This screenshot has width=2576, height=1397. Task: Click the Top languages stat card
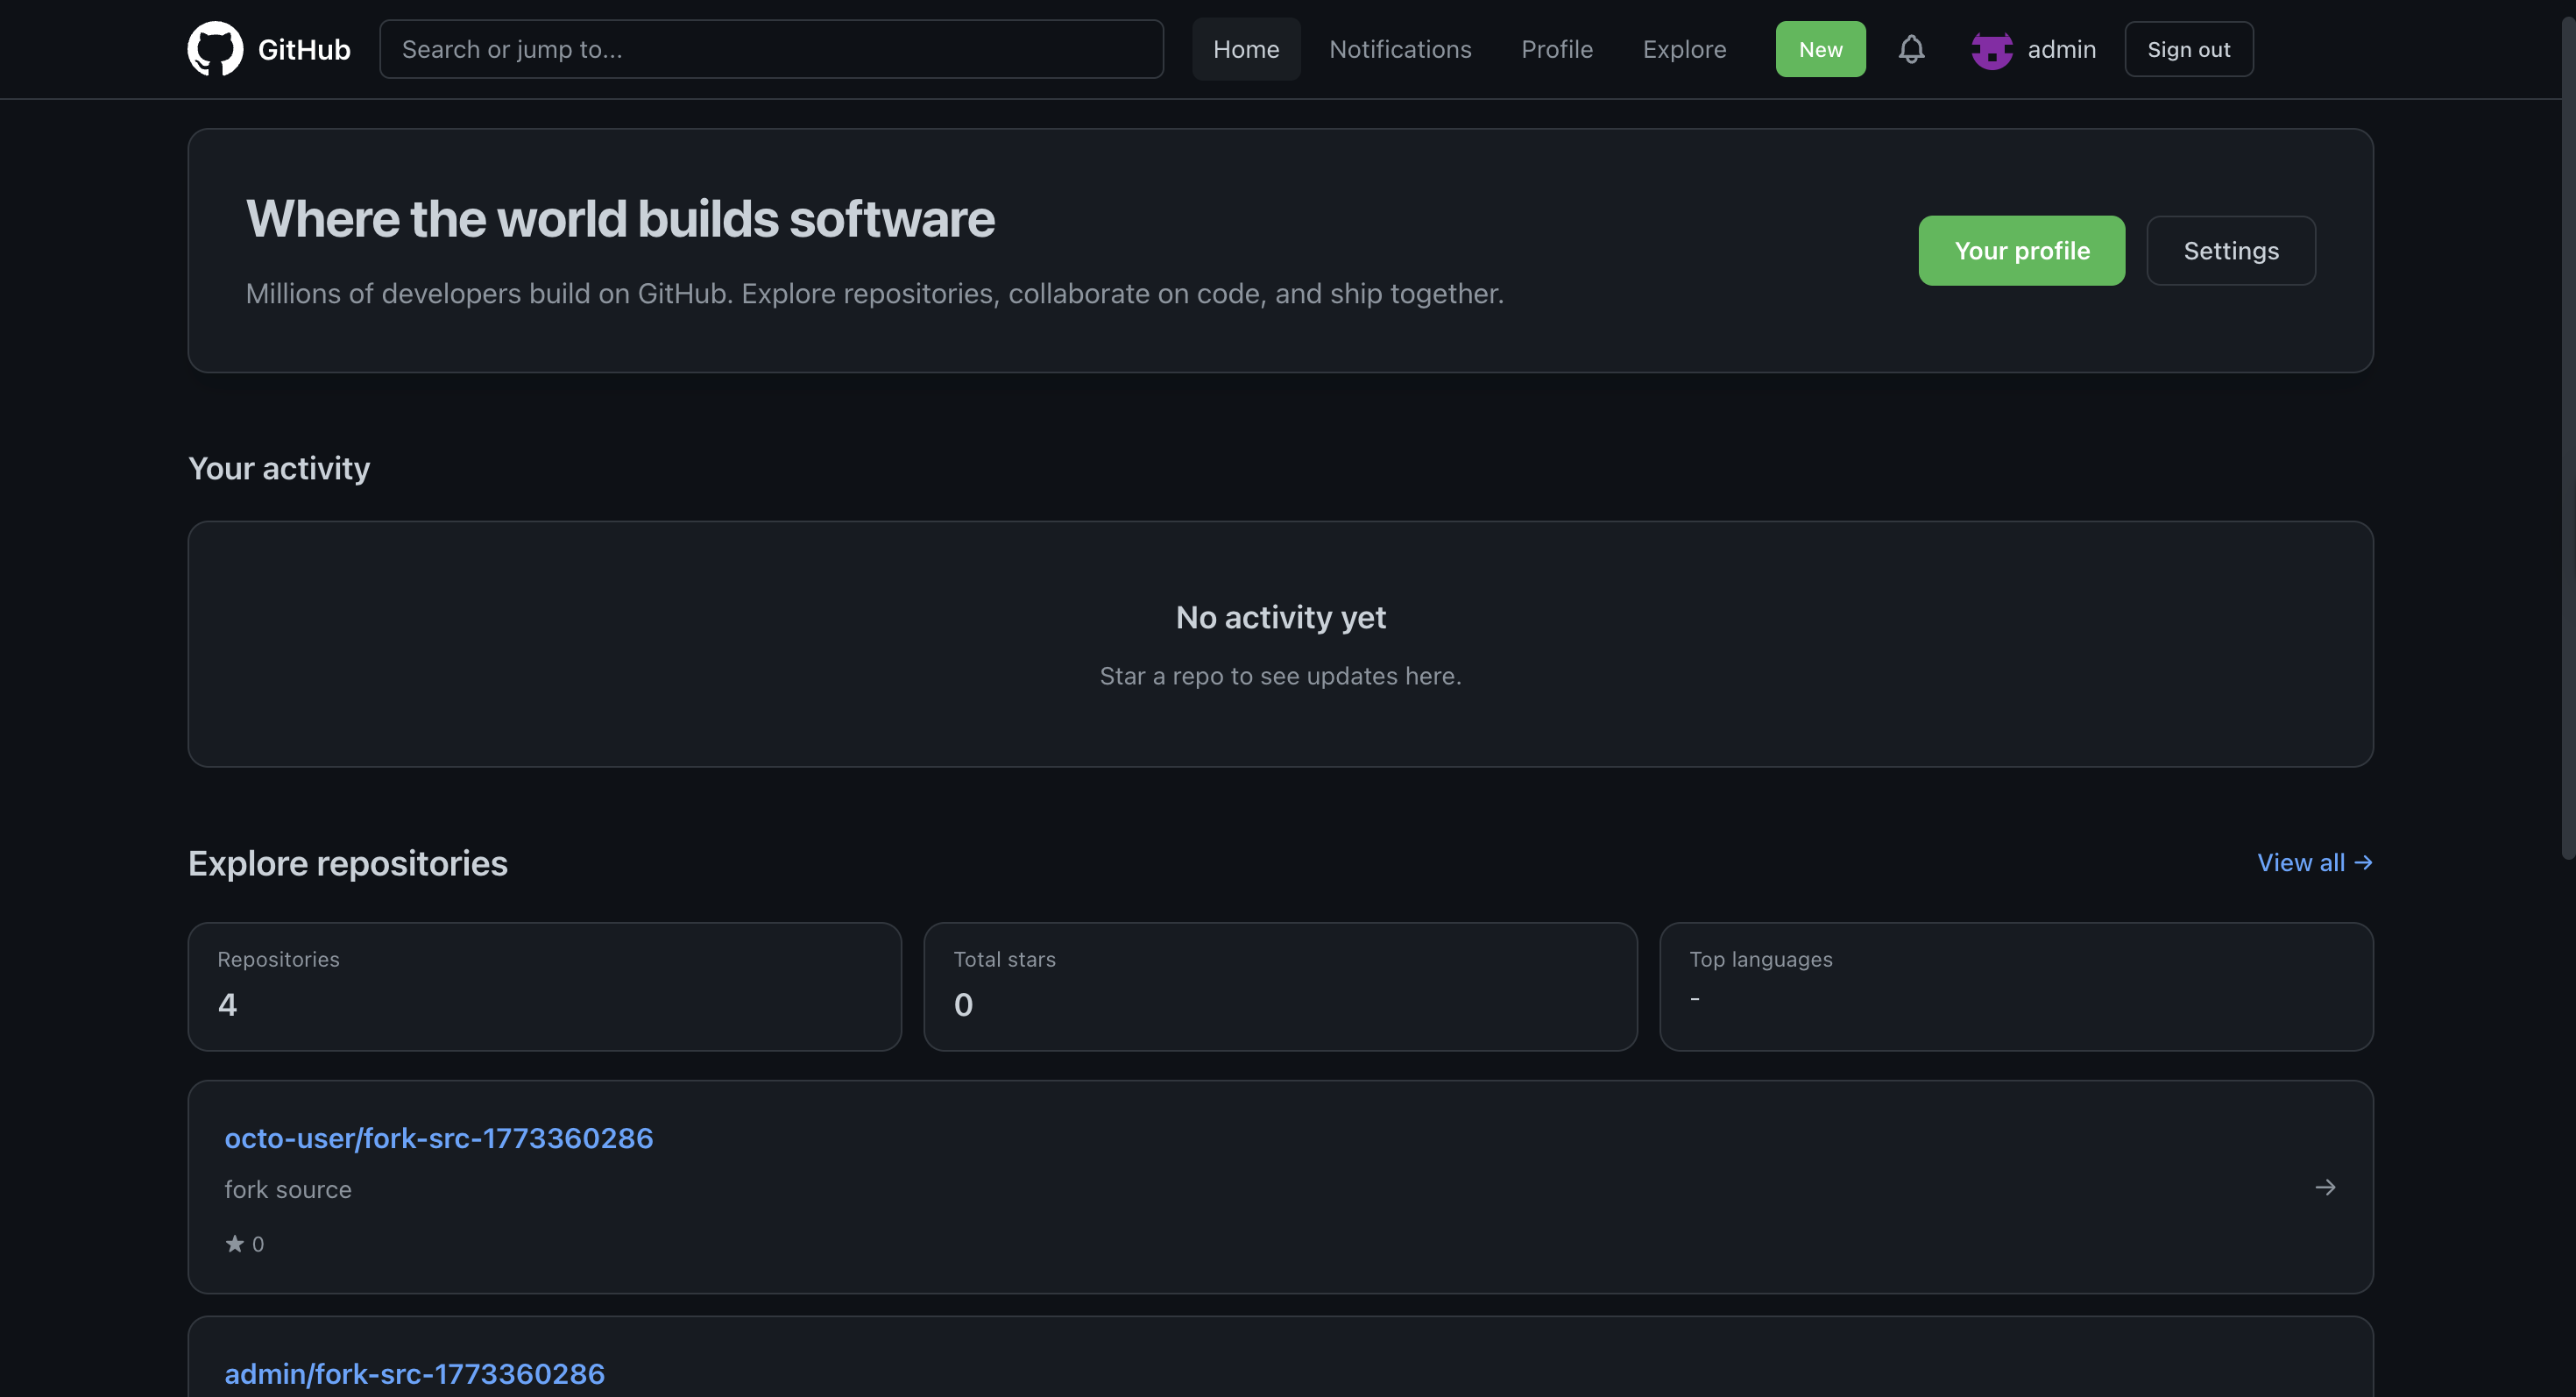point(2016,986)
